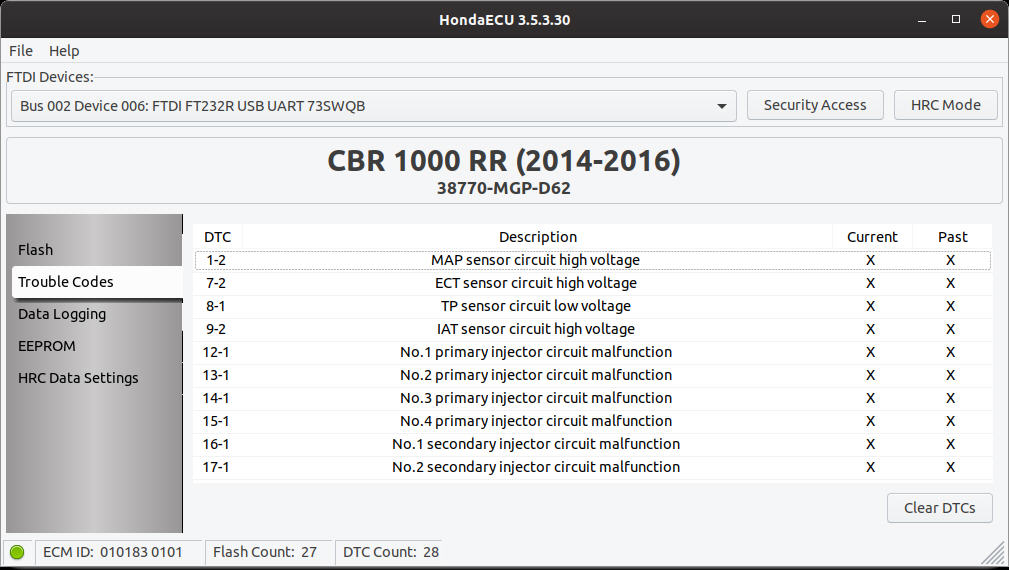Minimize the HondaECU window
1009x570 pixels.
(x=921, y=19)
